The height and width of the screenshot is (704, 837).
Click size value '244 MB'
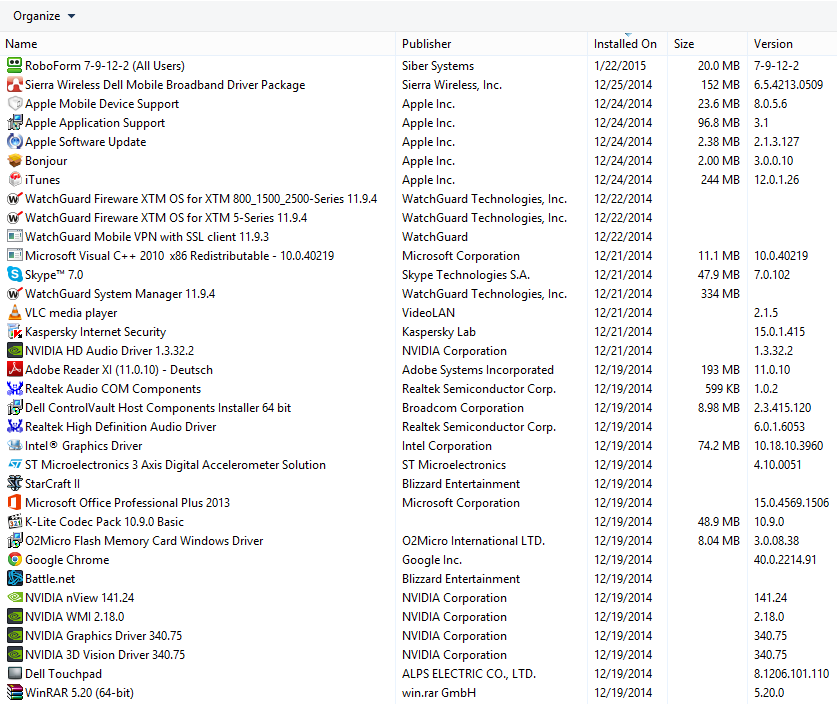[x=720, y=180]
